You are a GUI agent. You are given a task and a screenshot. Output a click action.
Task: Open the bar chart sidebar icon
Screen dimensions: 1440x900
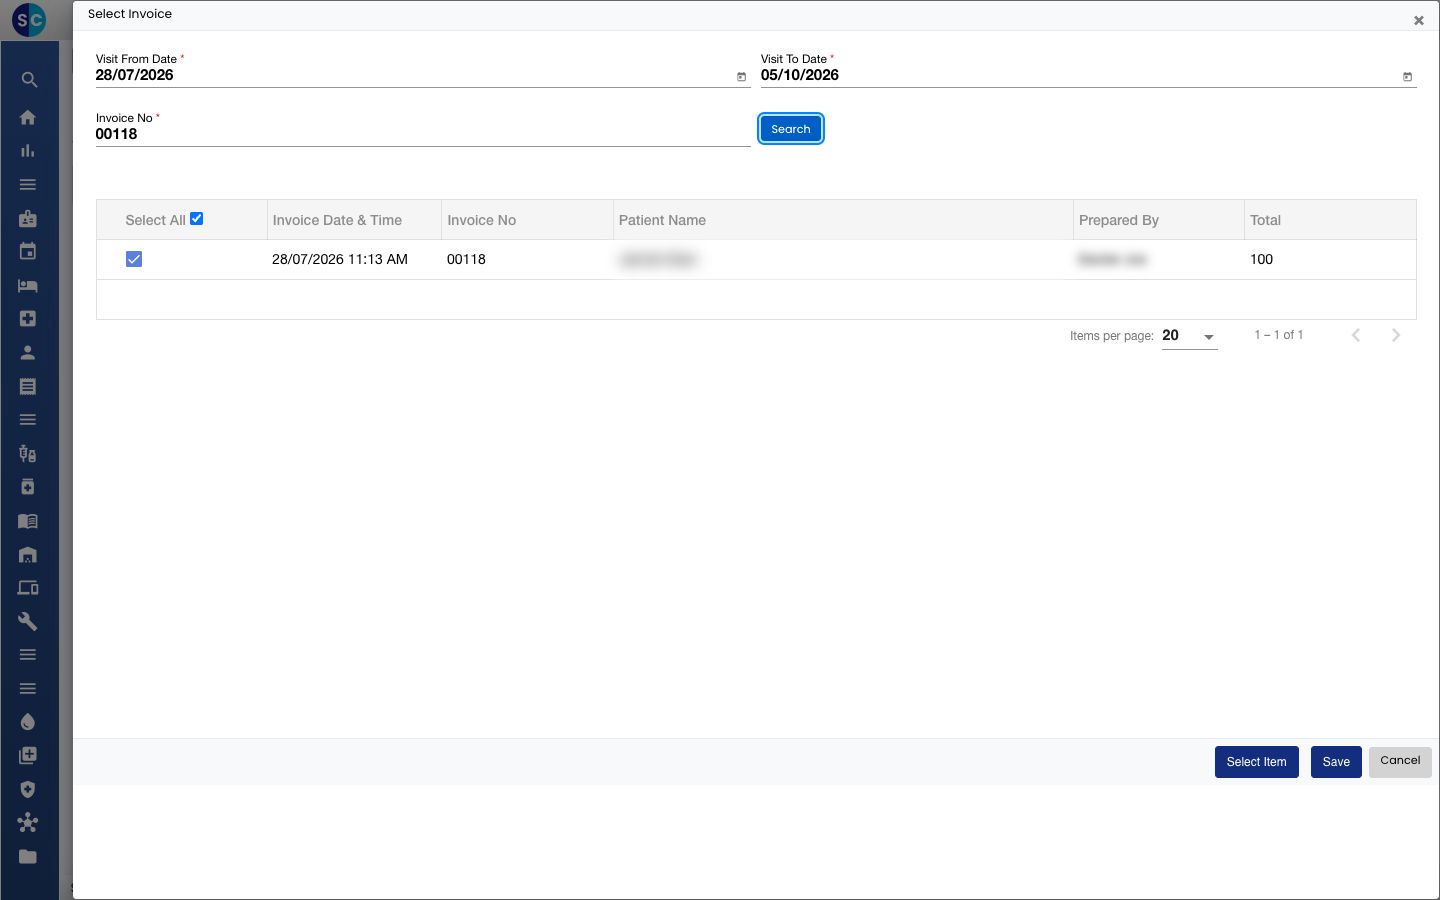[x=28, y=151]
